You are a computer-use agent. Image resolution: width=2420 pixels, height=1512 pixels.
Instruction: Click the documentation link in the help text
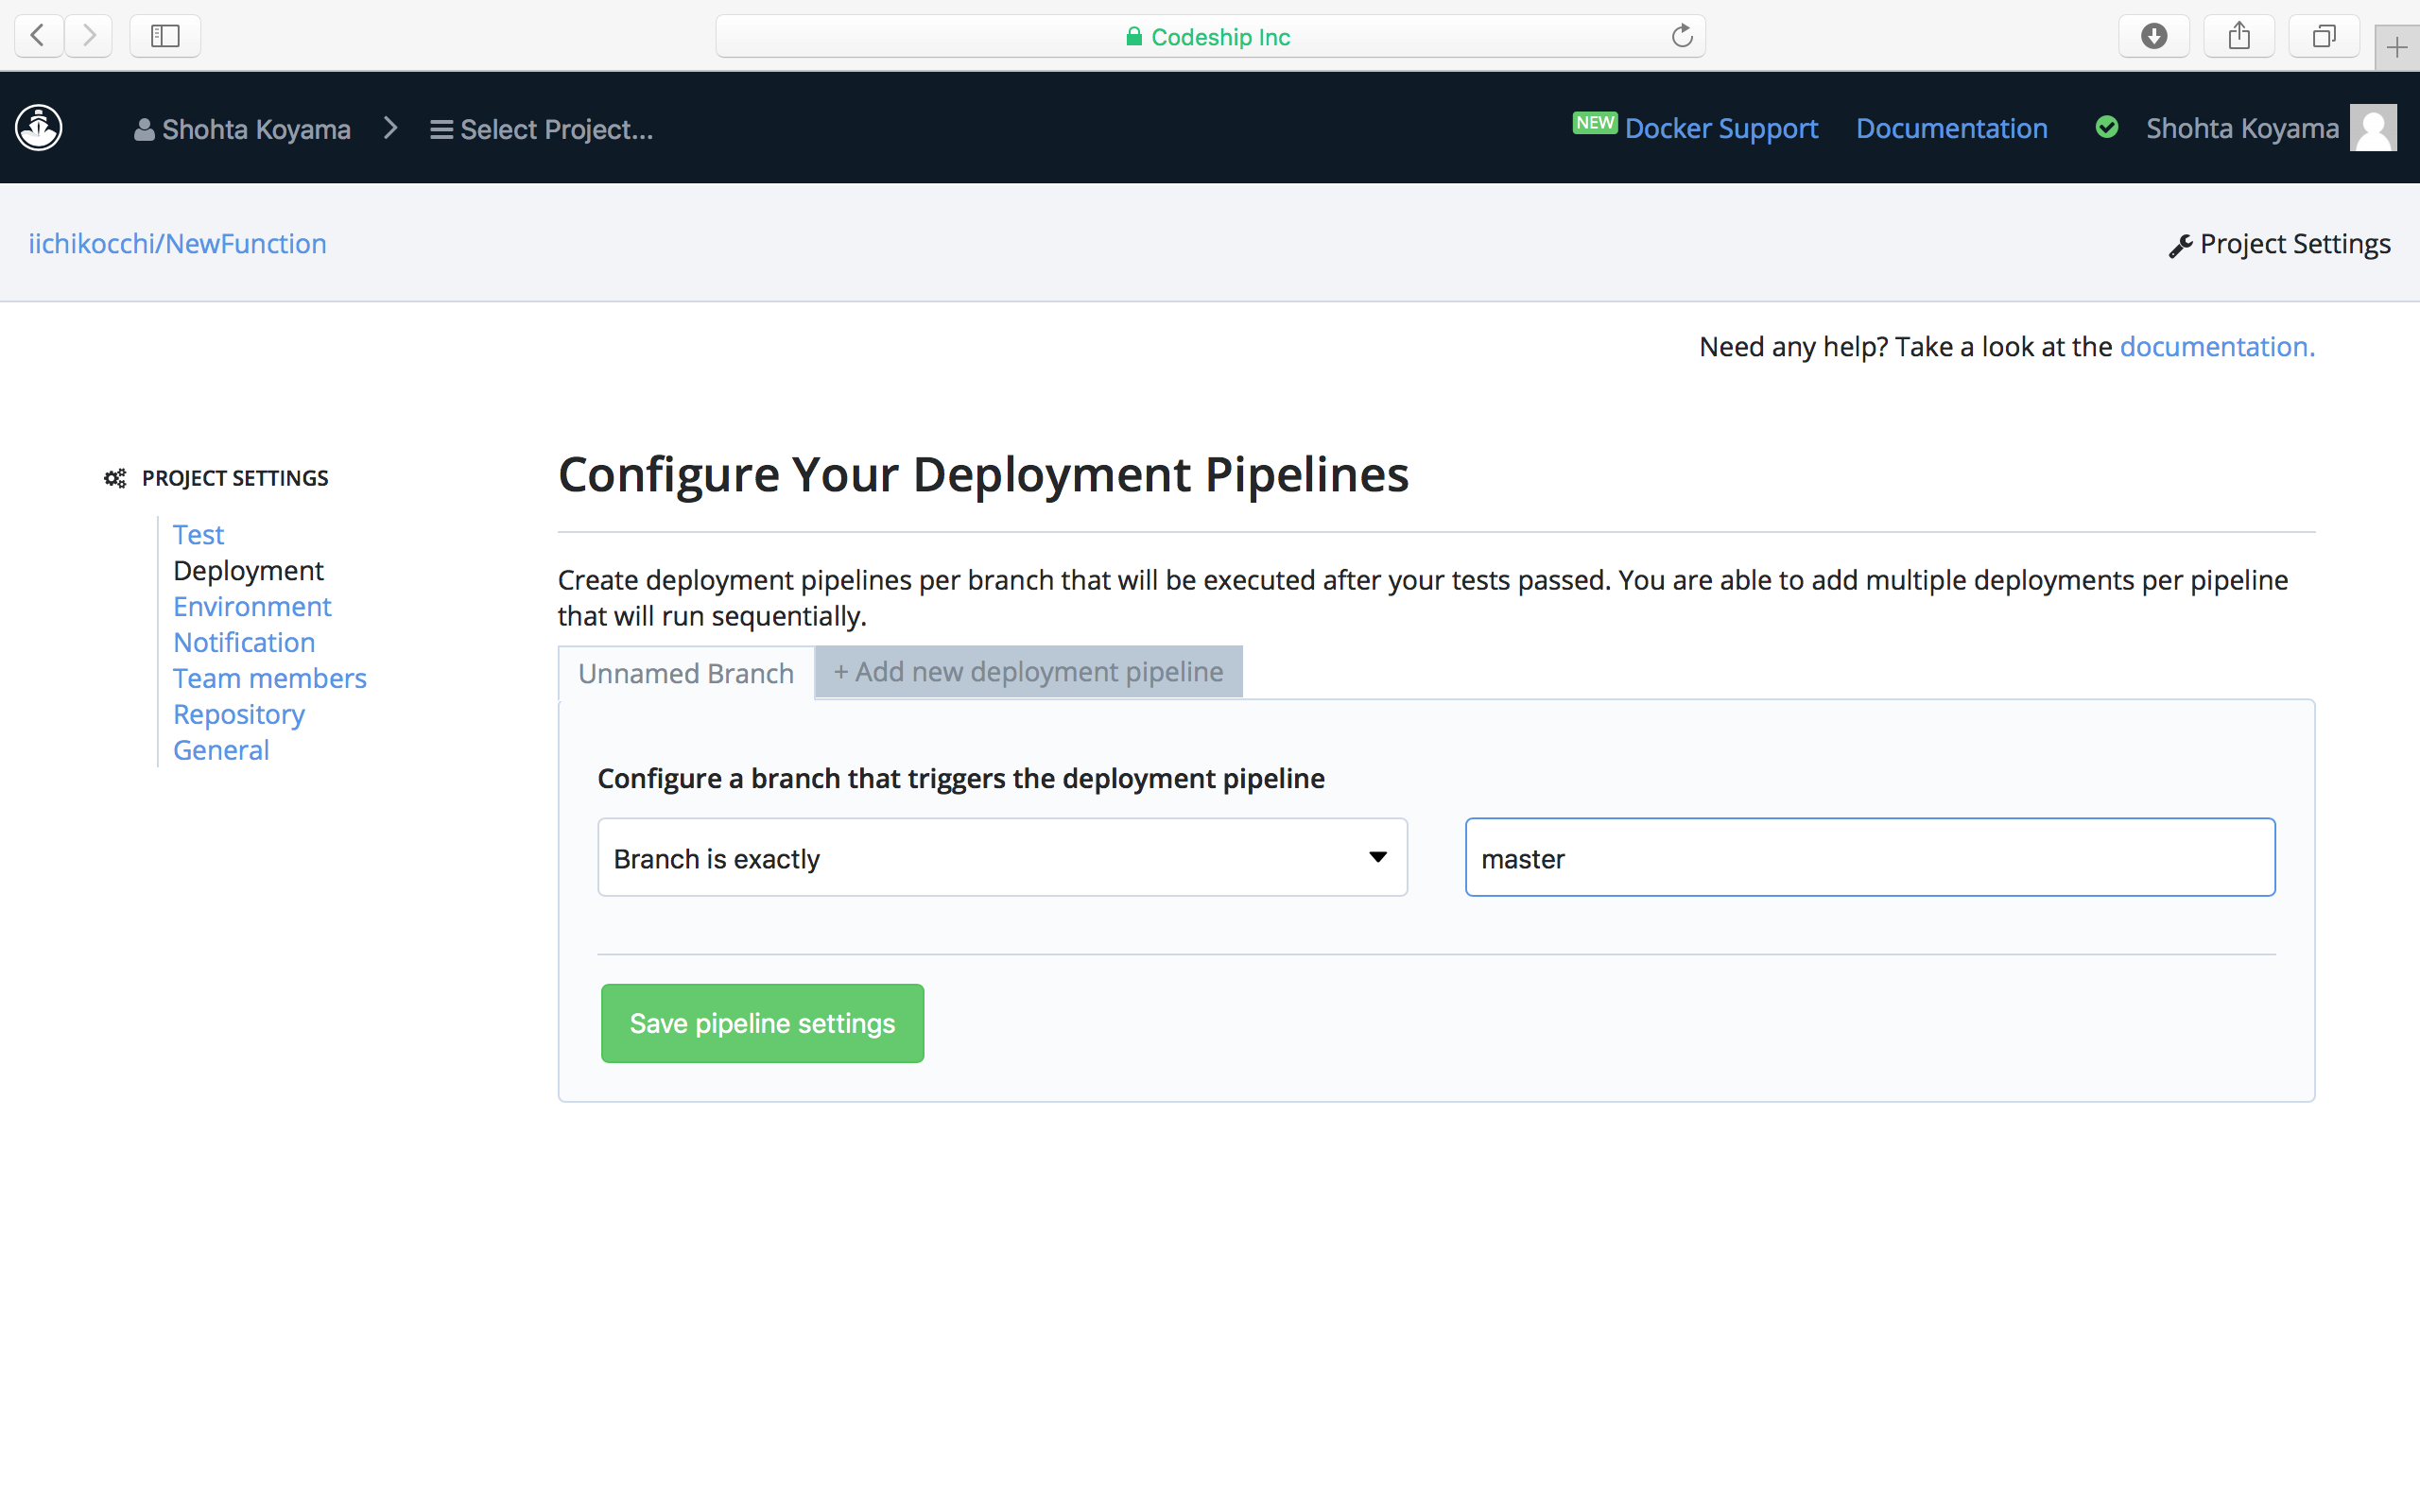click(x=2215, y=346)
